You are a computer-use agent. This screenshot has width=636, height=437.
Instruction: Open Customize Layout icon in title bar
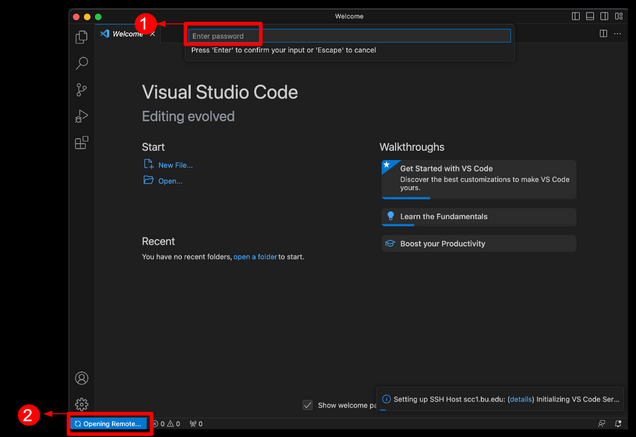click(x=619, y=16)
